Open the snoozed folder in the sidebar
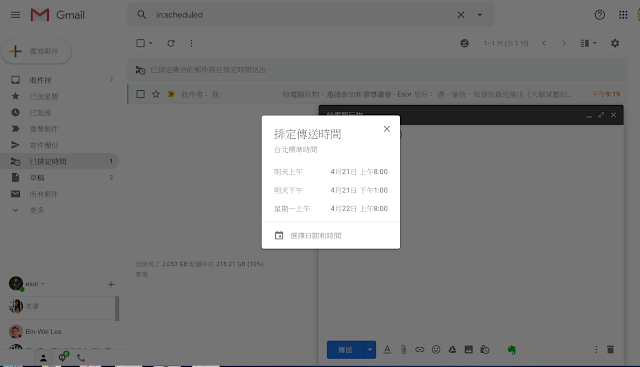The height and width of the screenshot is (367, 640). 60,113
